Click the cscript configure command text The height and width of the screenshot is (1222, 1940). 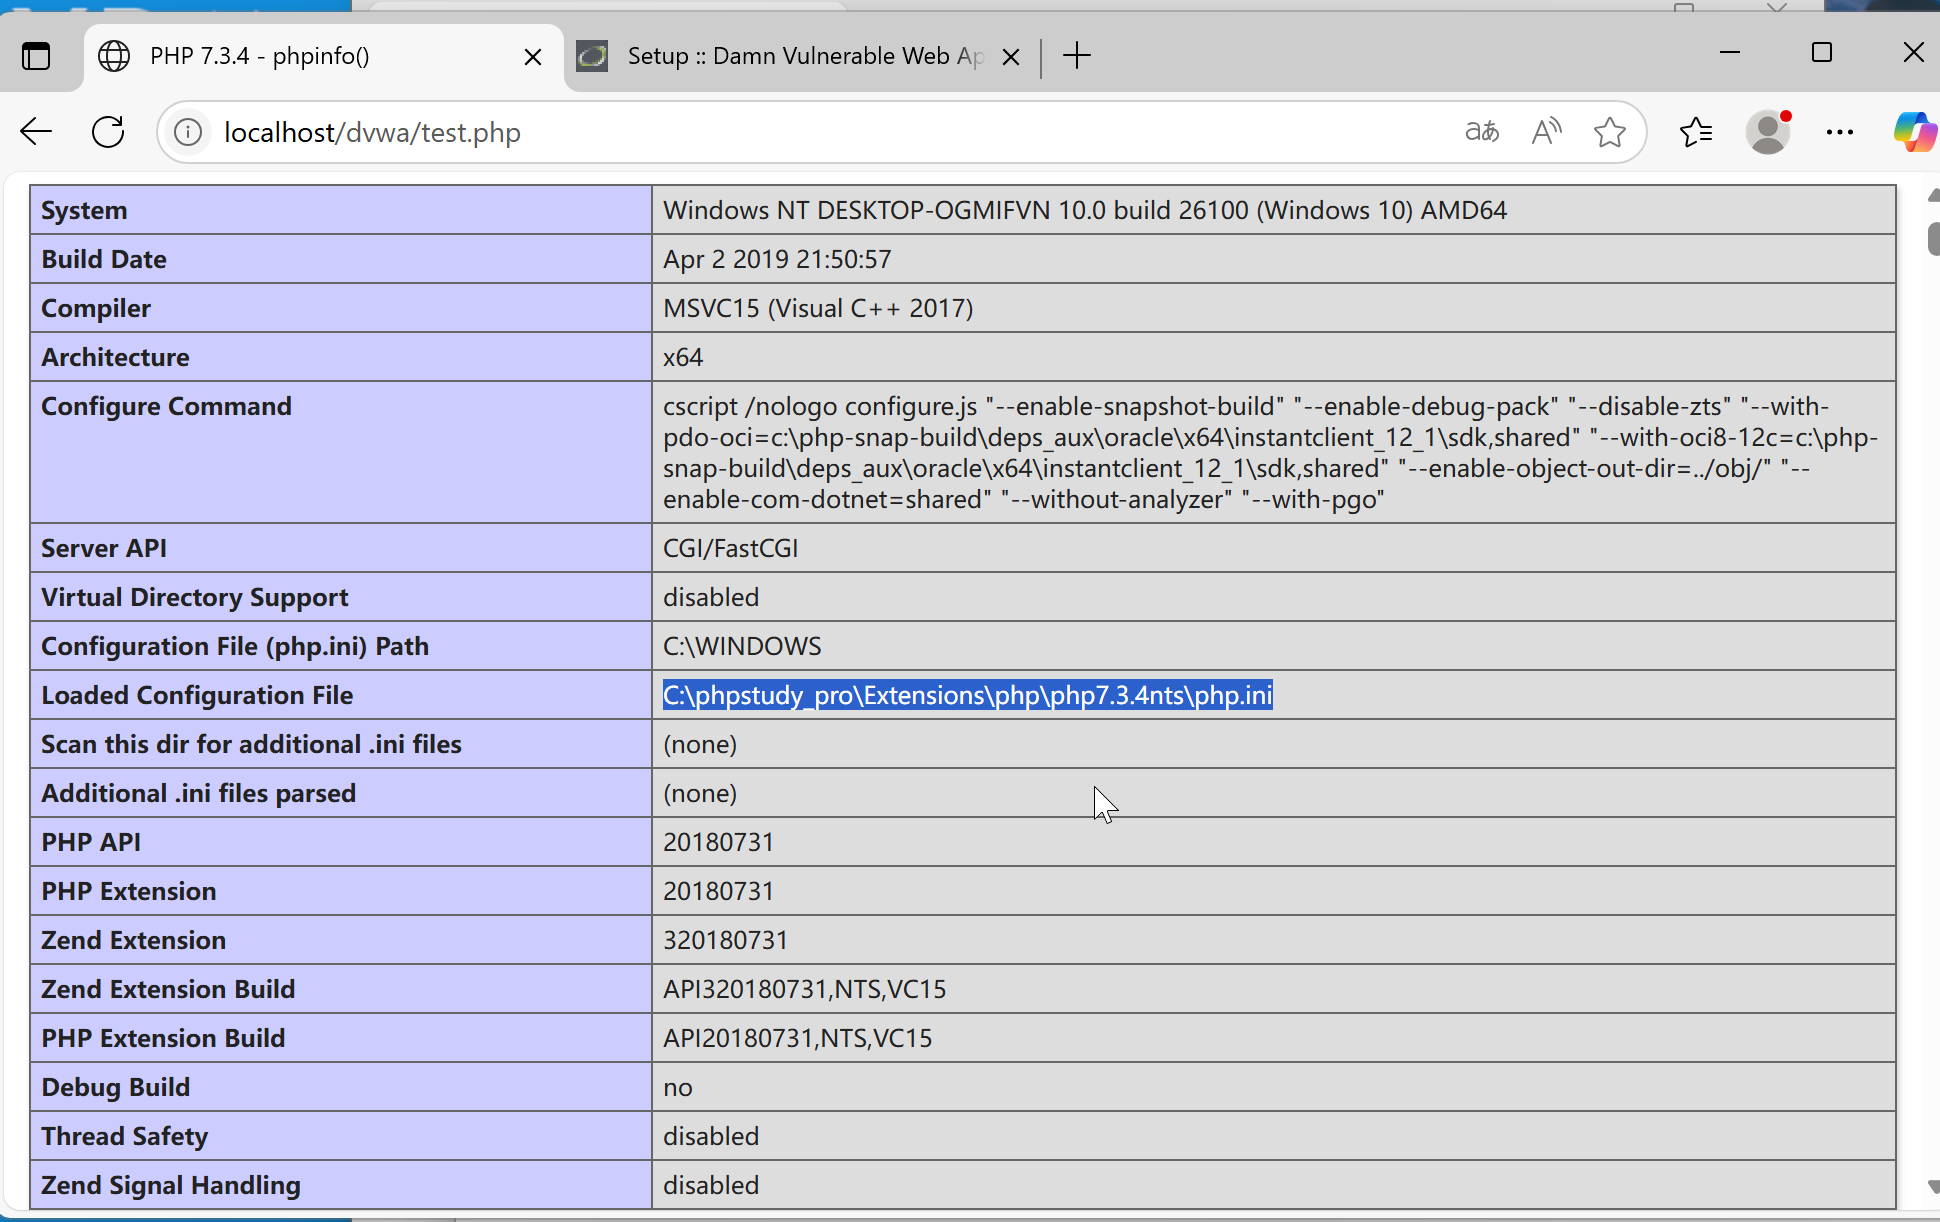[x=1270, y=452]
